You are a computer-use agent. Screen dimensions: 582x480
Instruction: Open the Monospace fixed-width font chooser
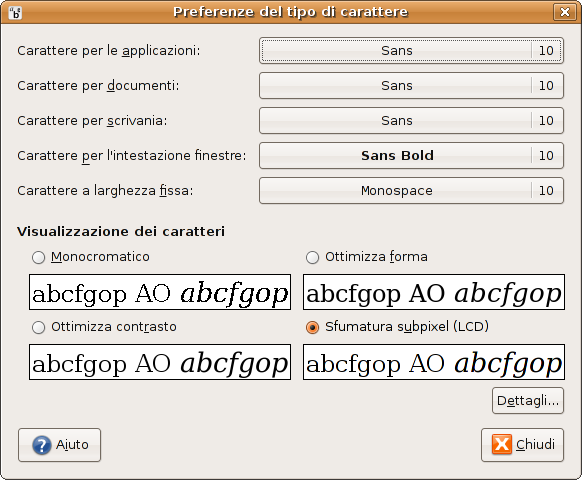tap(411, 190)
